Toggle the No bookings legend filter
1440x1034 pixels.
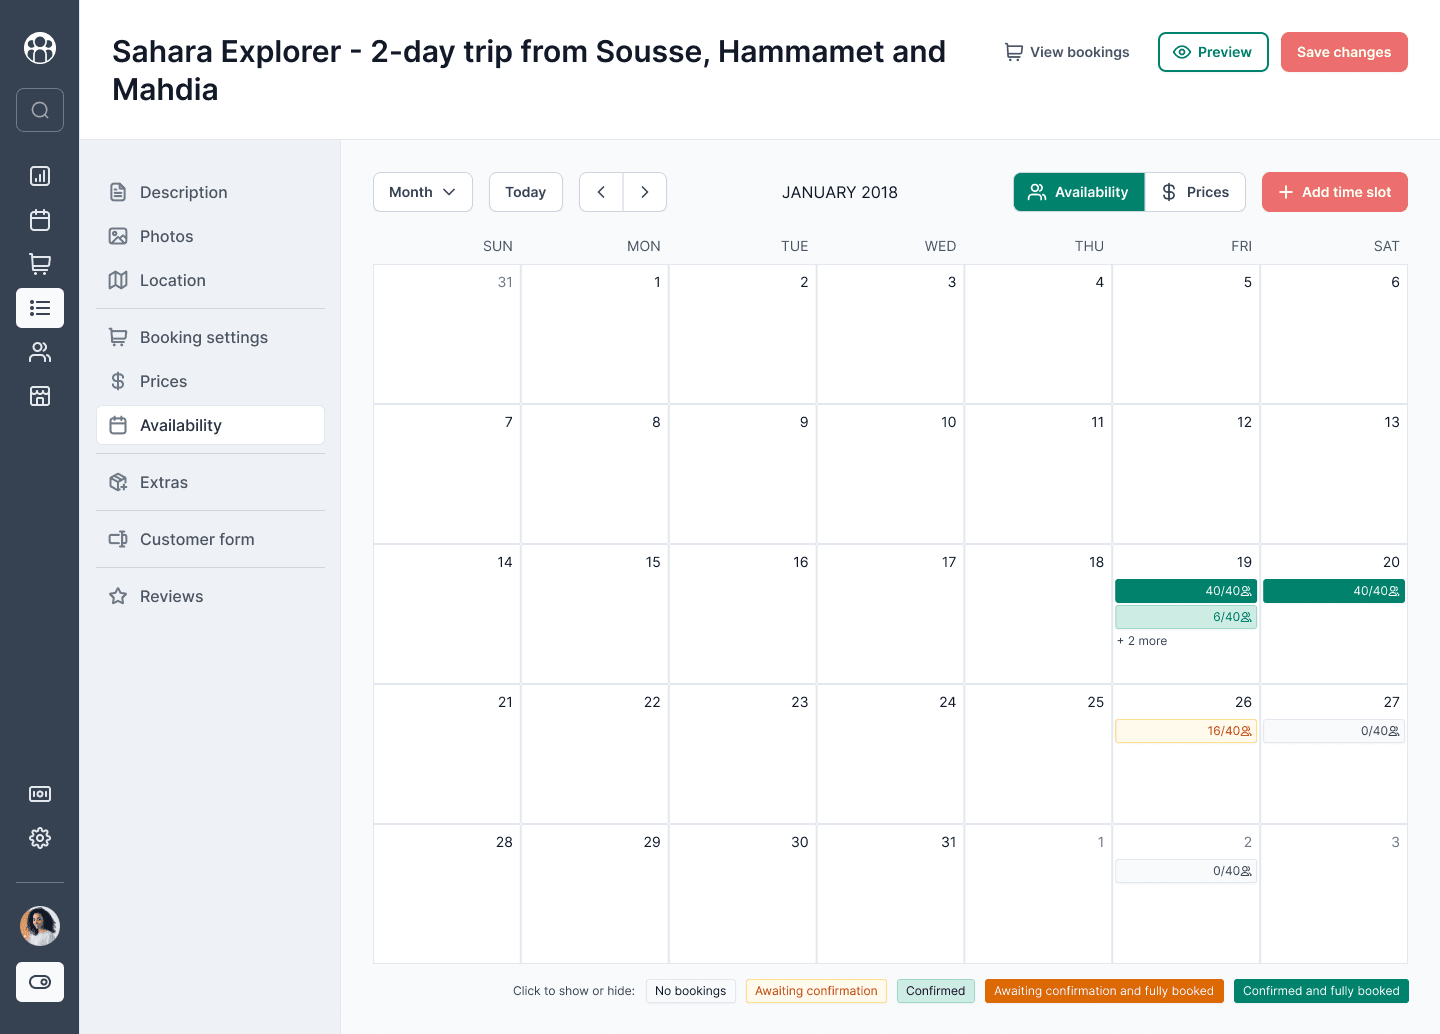tap(691, 991)
